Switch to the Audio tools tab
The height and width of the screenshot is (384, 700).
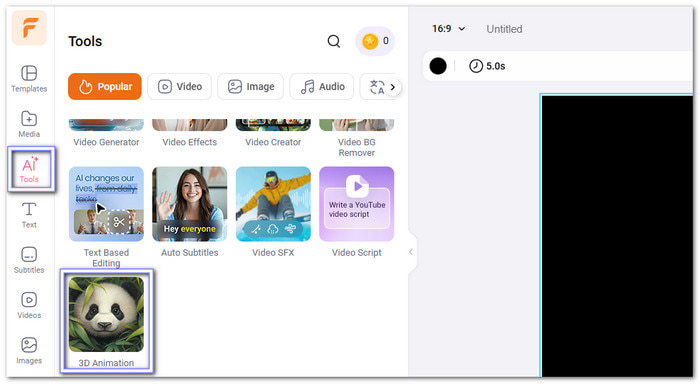point(322,87)
